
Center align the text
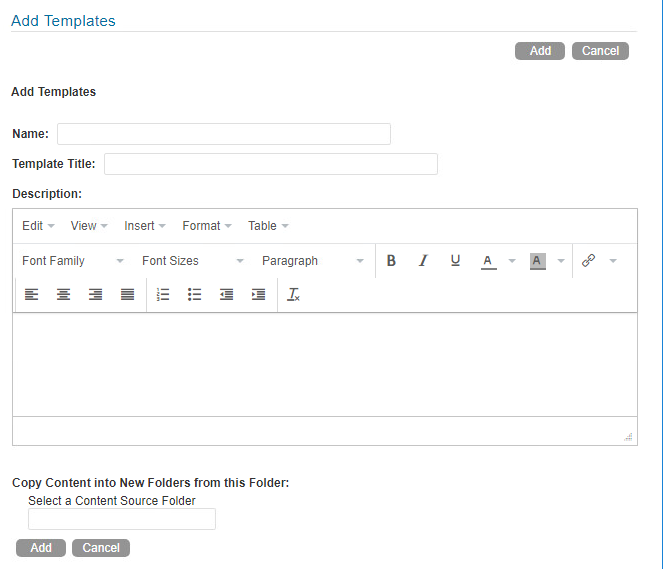click(x=63, y=295)
